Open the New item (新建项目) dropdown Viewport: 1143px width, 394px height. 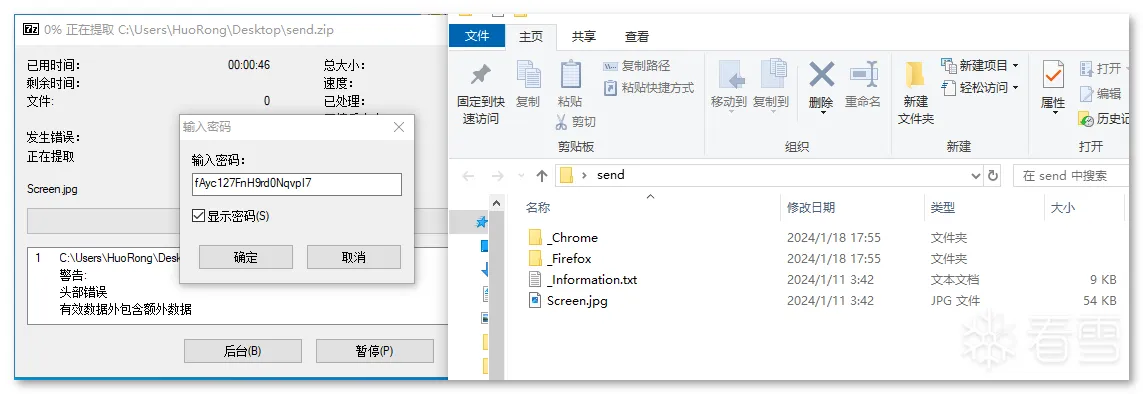click(x=980, y=66)
